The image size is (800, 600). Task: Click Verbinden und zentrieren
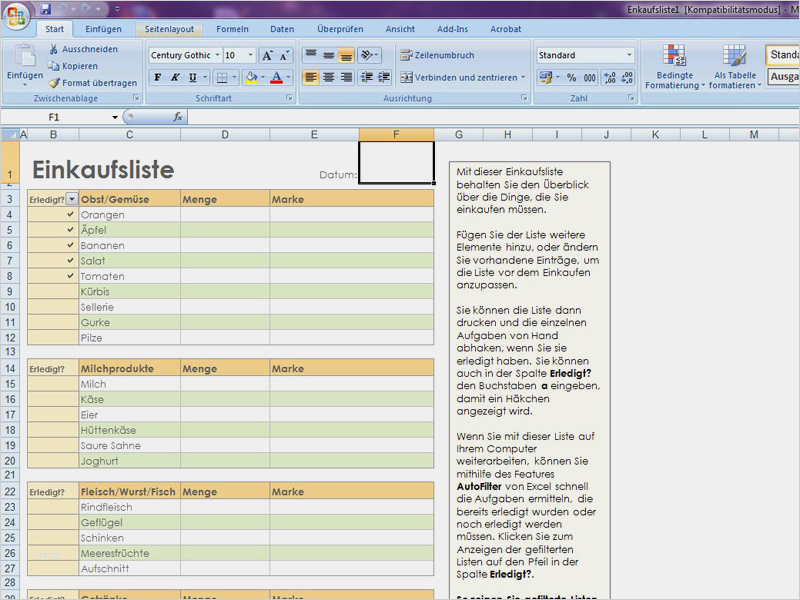coord(463,77)
